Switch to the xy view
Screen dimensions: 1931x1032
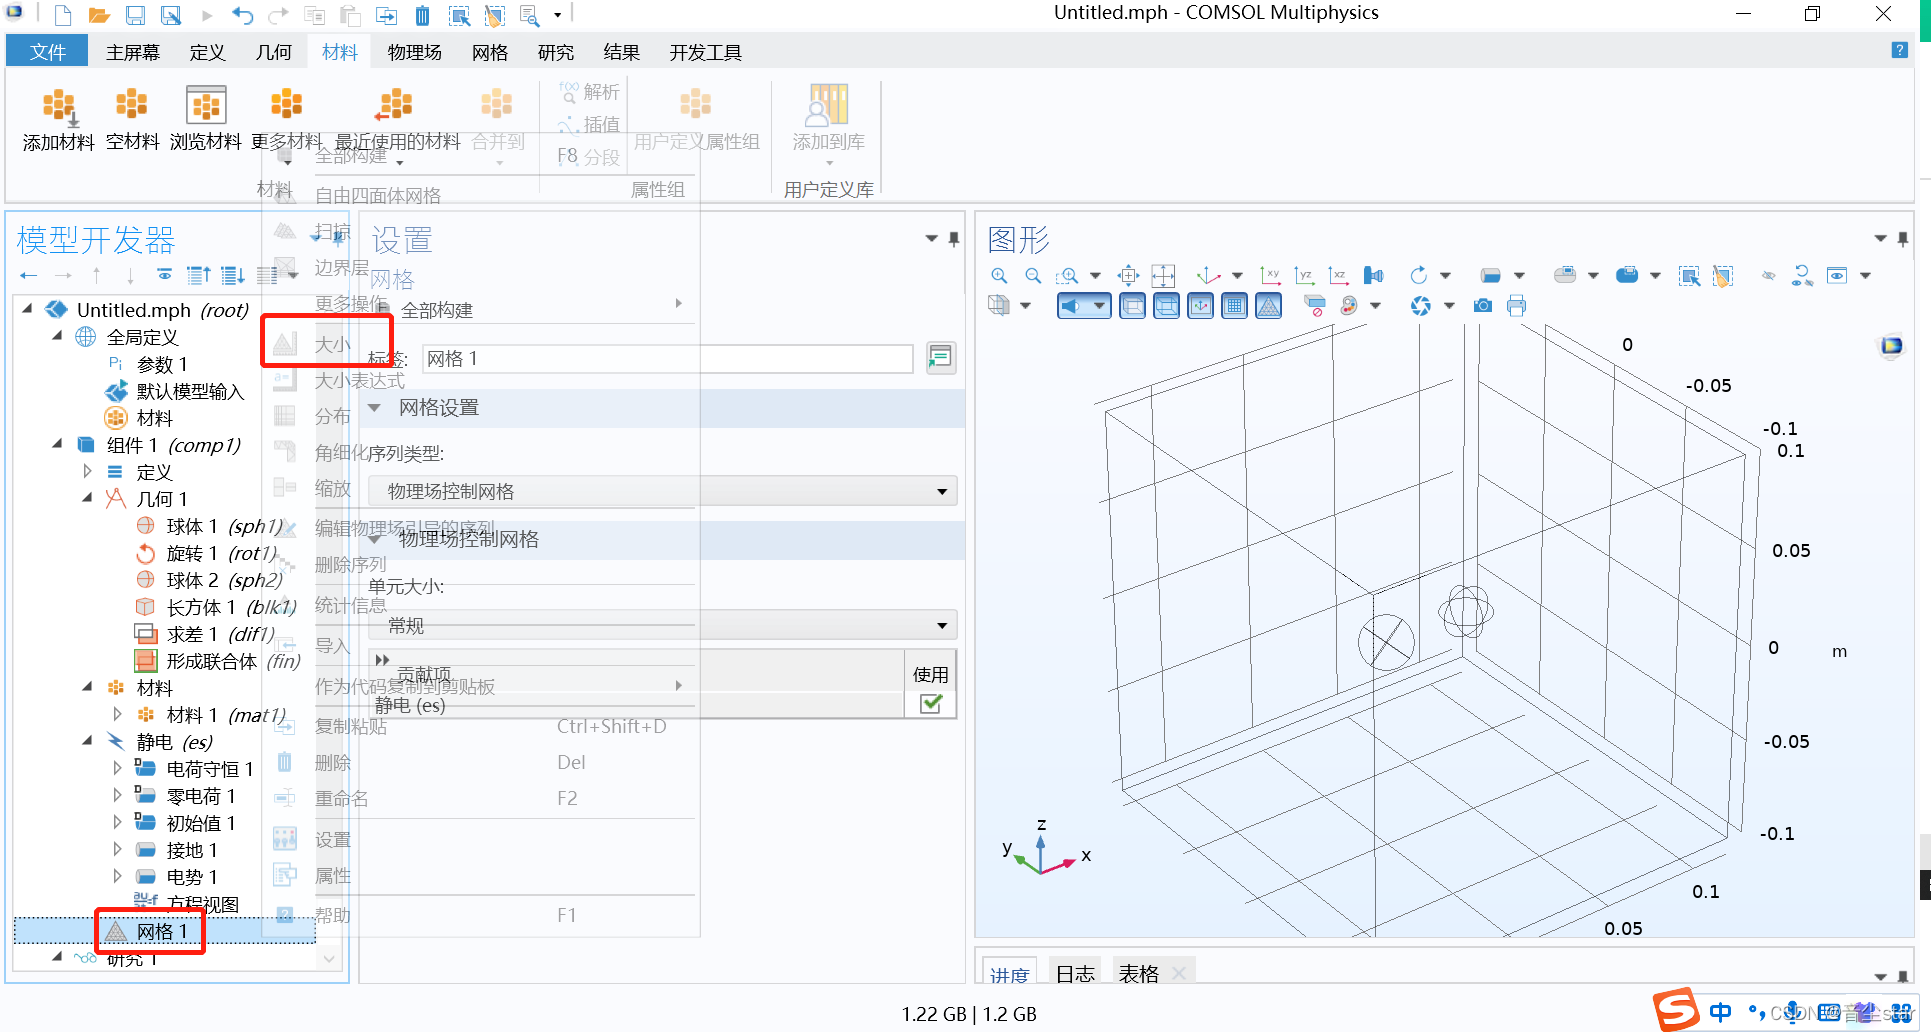click(x=1271, y=275)
